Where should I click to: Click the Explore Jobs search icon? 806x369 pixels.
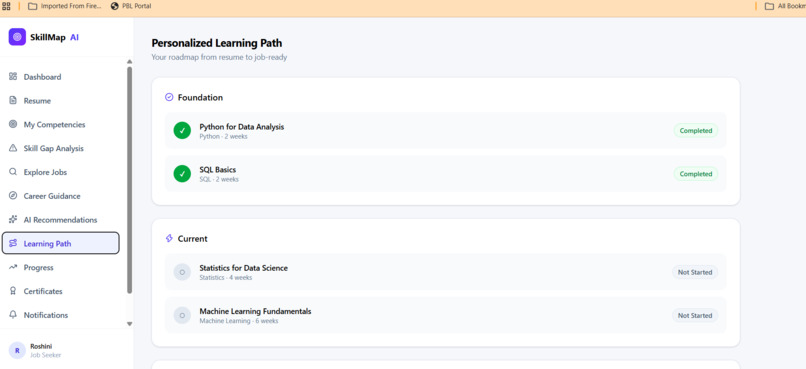click(x=13, y=172)
